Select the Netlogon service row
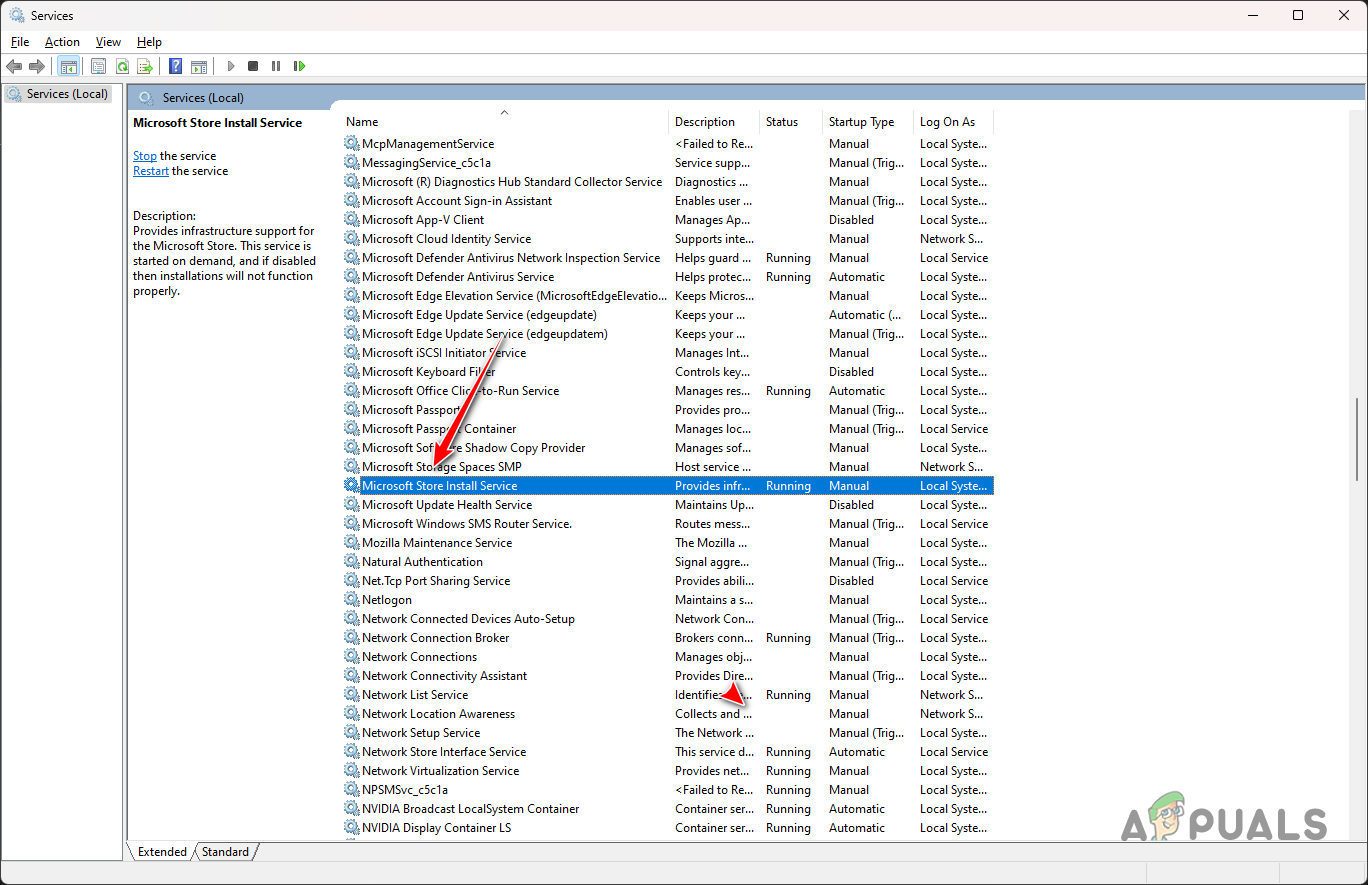Image resolution: width=1368 pixels, height=885 pixels. tap(388, 599)
